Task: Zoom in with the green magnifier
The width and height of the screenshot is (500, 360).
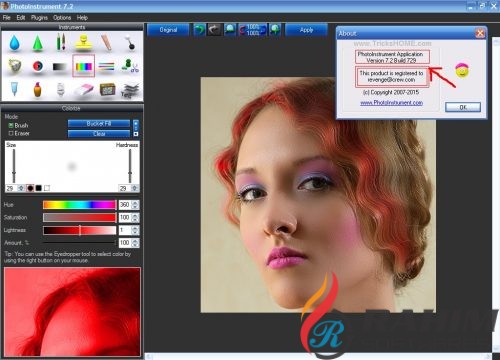Action: (x=275, y=30)
